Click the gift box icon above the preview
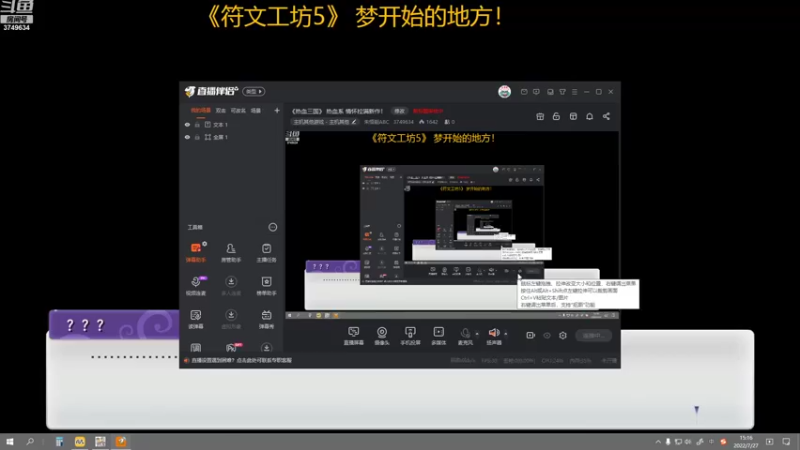 540,116
